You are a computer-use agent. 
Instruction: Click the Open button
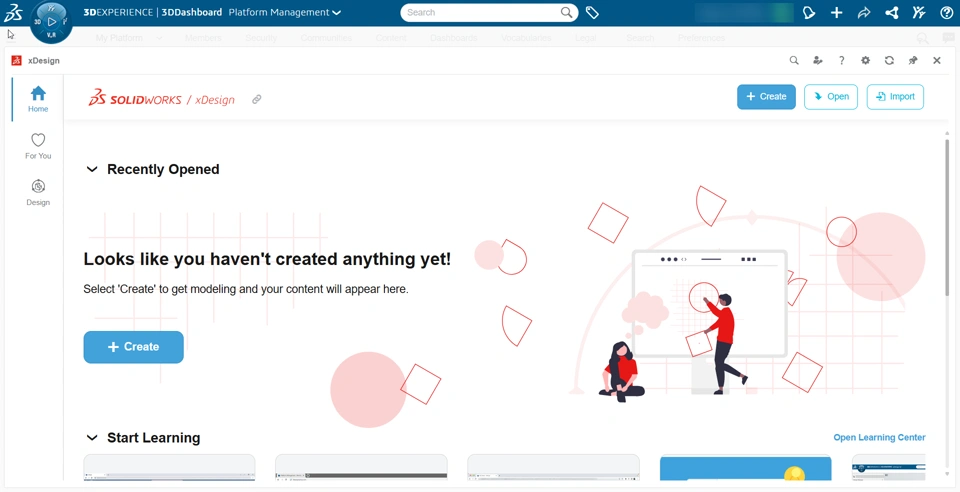(x=831, y=97)
